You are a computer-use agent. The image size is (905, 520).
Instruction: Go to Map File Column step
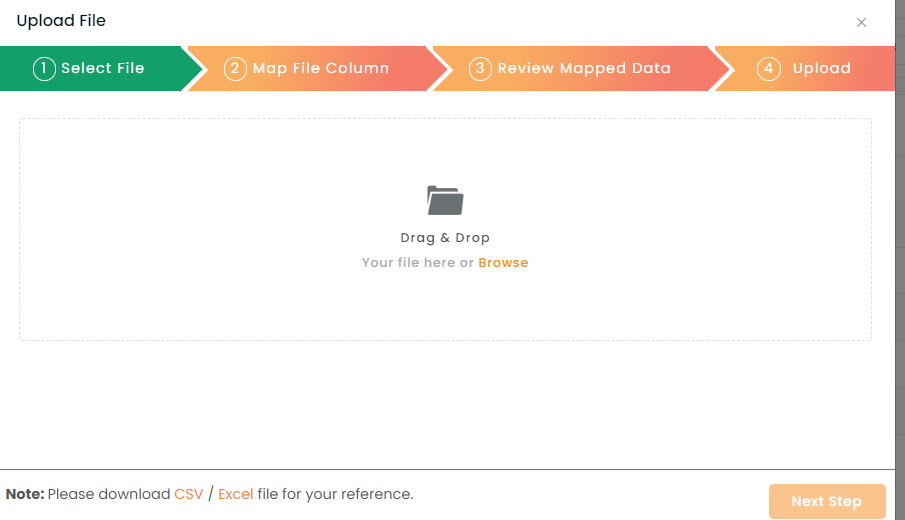pos(316,69)
